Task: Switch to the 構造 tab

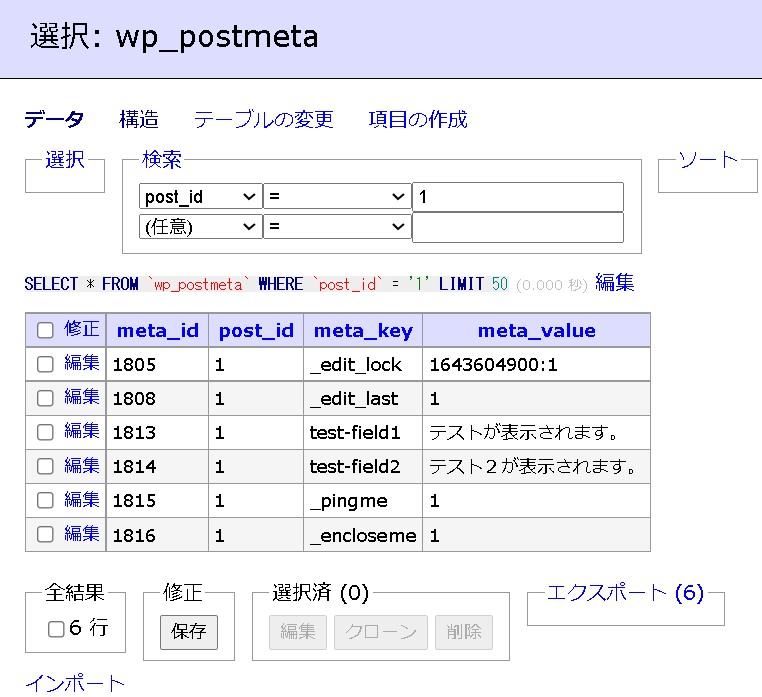Action: coord(138,120)
